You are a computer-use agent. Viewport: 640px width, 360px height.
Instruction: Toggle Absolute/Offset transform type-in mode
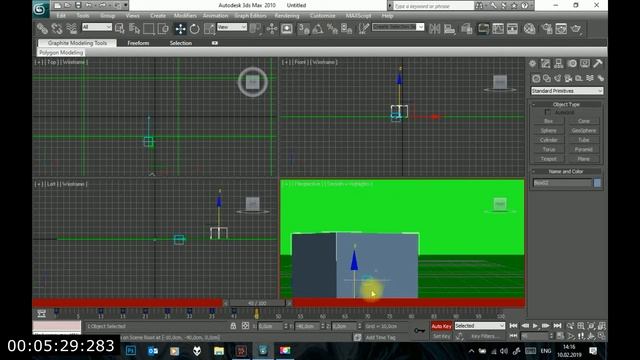pyautogui.click(x=245, y=326)
